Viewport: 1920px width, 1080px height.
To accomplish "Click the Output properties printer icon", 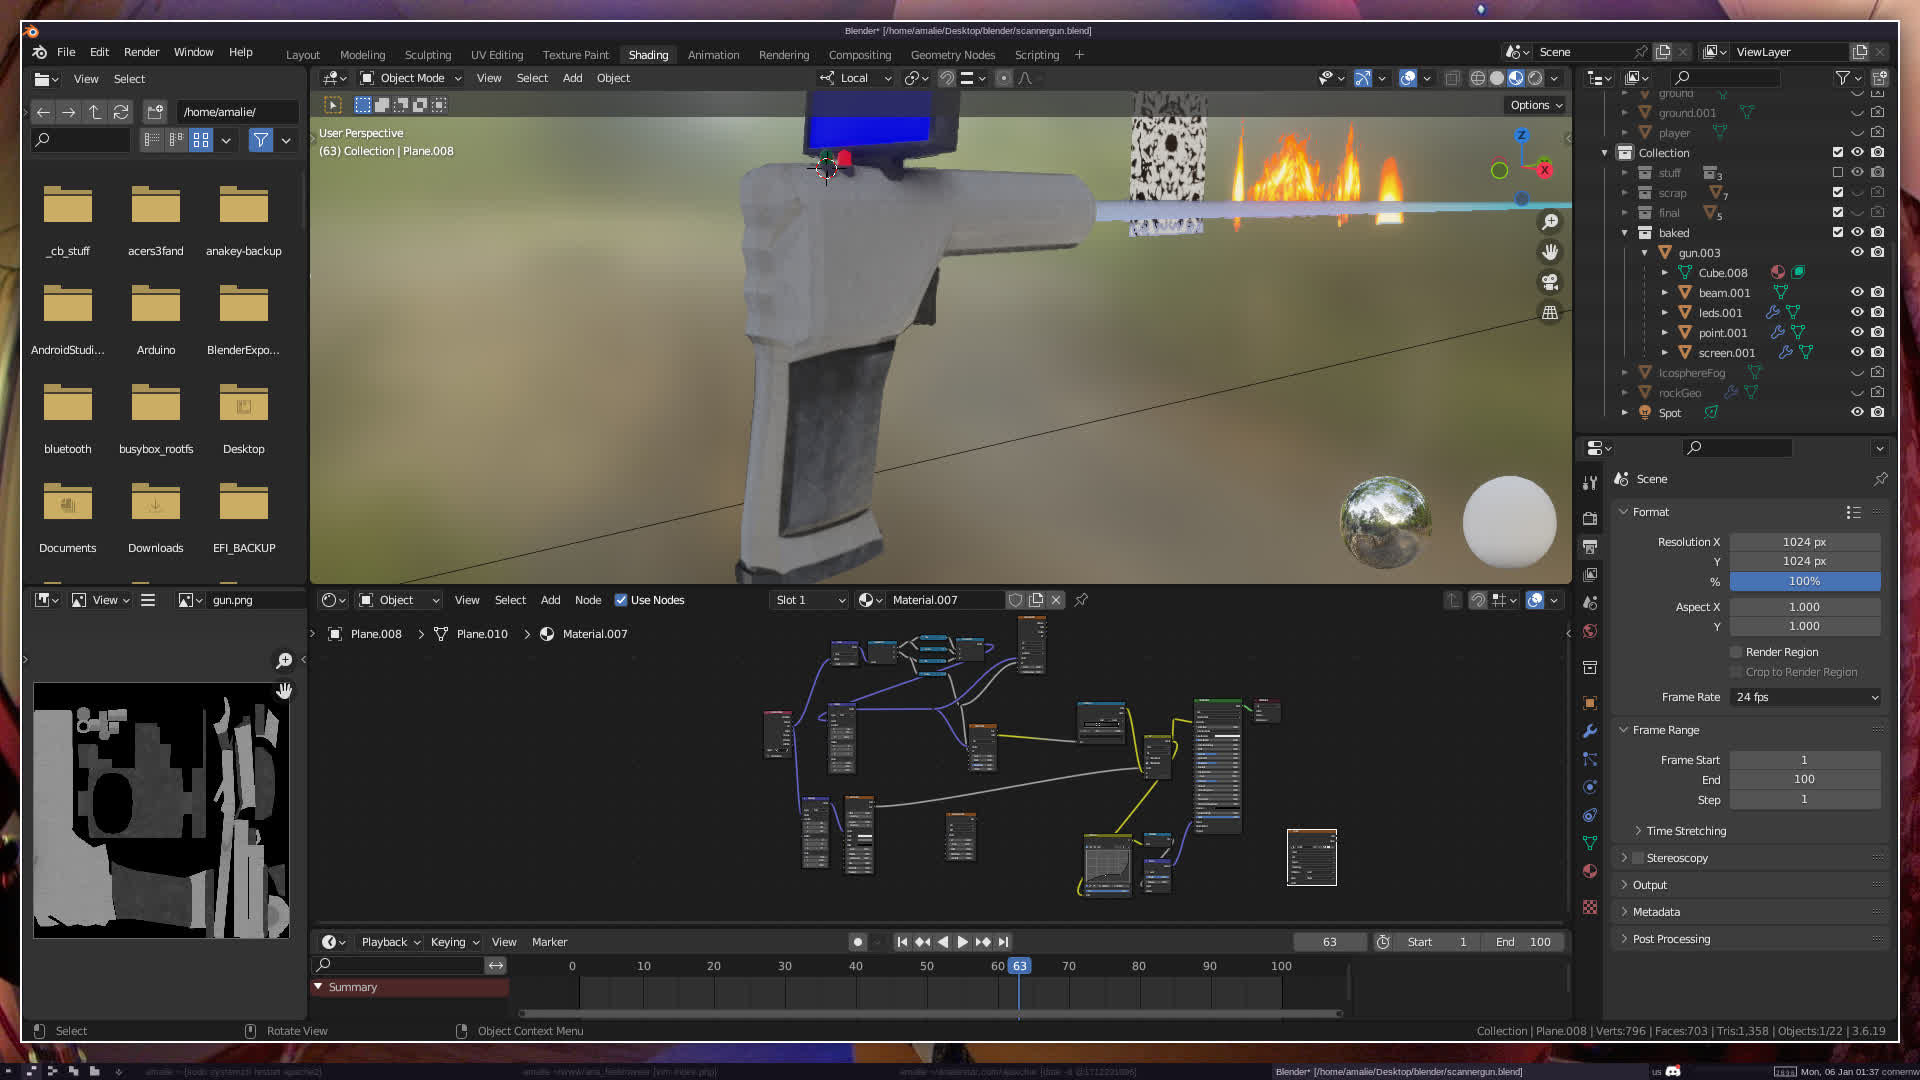I will point(1590,547).
